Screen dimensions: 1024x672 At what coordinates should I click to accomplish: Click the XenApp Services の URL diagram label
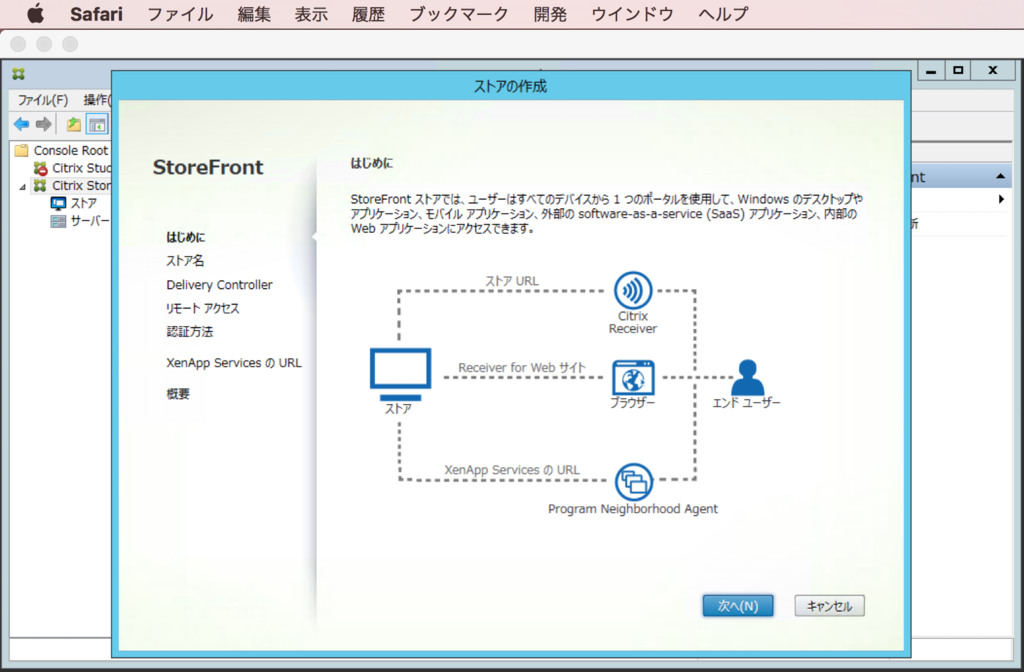pos(512,470)
